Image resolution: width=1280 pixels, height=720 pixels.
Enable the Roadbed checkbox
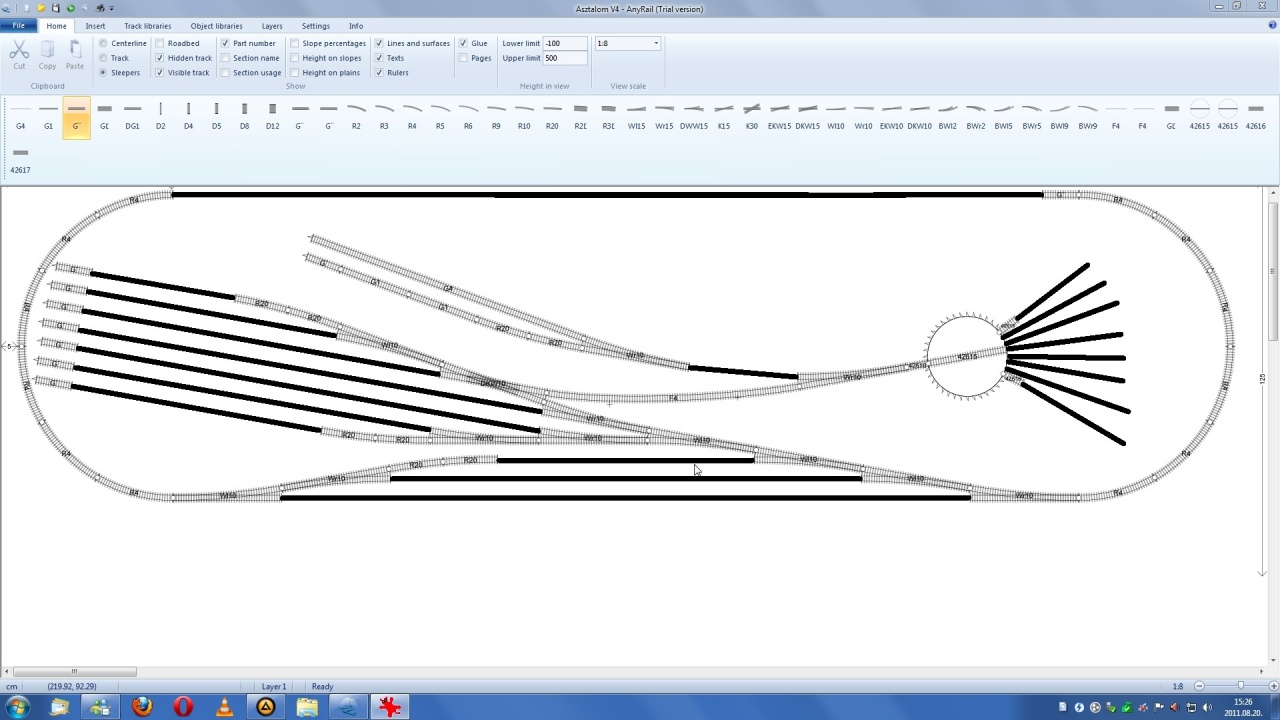coord(160,44)
